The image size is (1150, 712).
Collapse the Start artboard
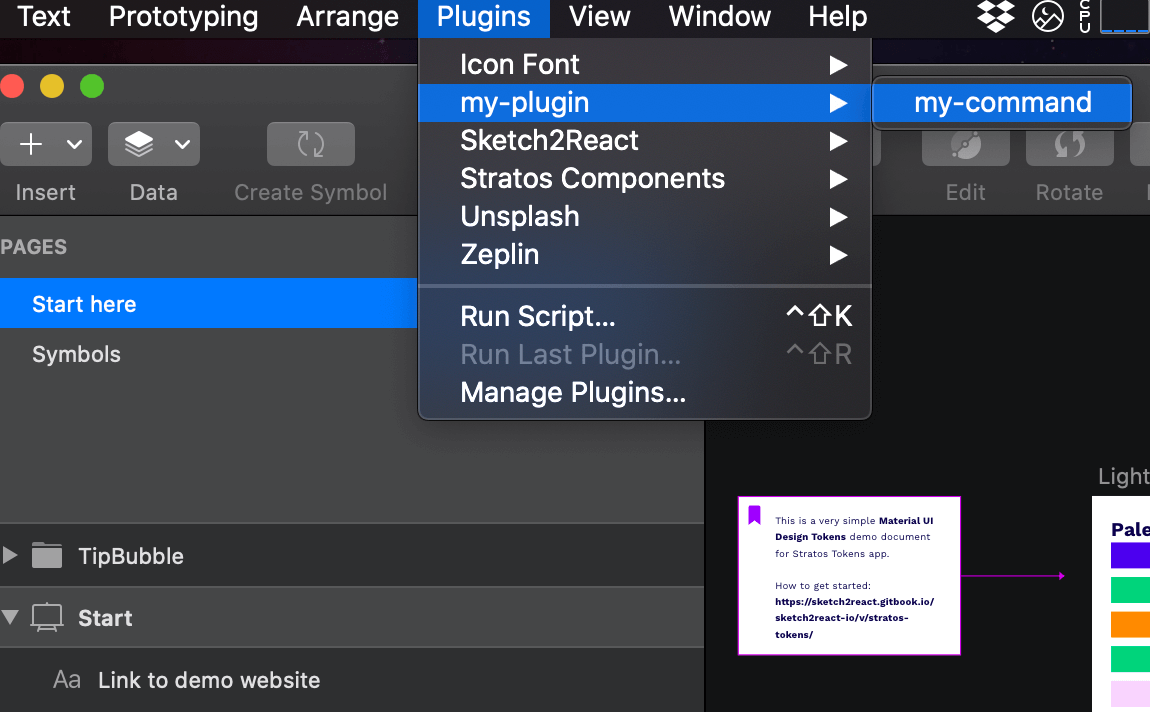[x=10, y=618]
